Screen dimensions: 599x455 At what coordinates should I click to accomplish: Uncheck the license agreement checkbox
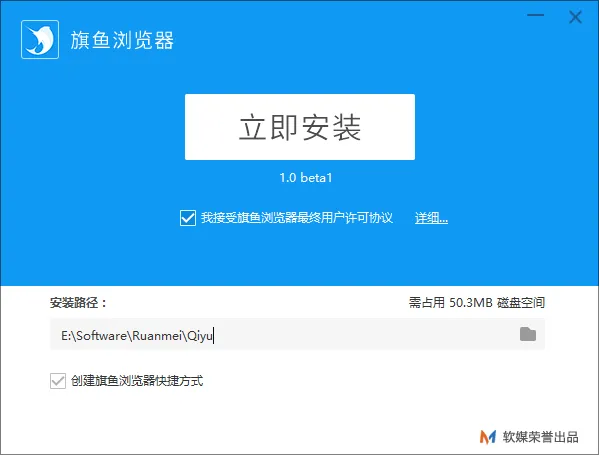pyautogui.click(x=188, y=218)
